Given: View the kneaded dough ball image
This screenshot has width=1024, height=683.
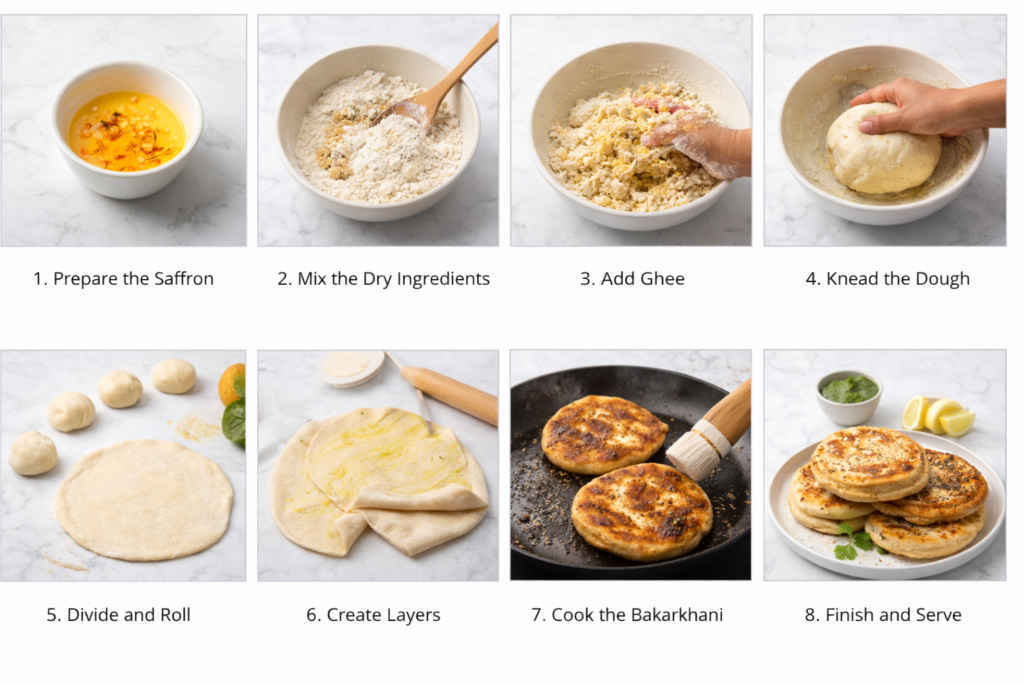Looking at the screenshot, I should [x=885, y=131].
